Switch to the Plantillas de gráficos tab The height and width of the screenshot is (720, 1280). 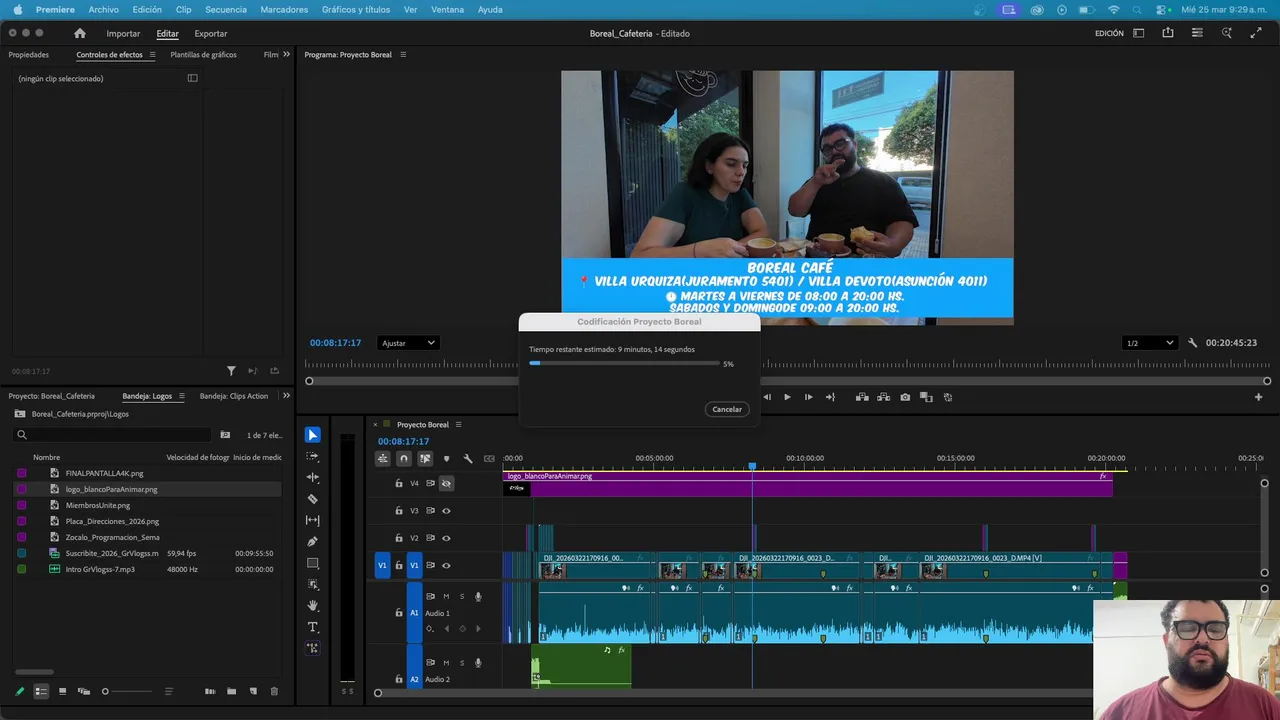(203, 55)
